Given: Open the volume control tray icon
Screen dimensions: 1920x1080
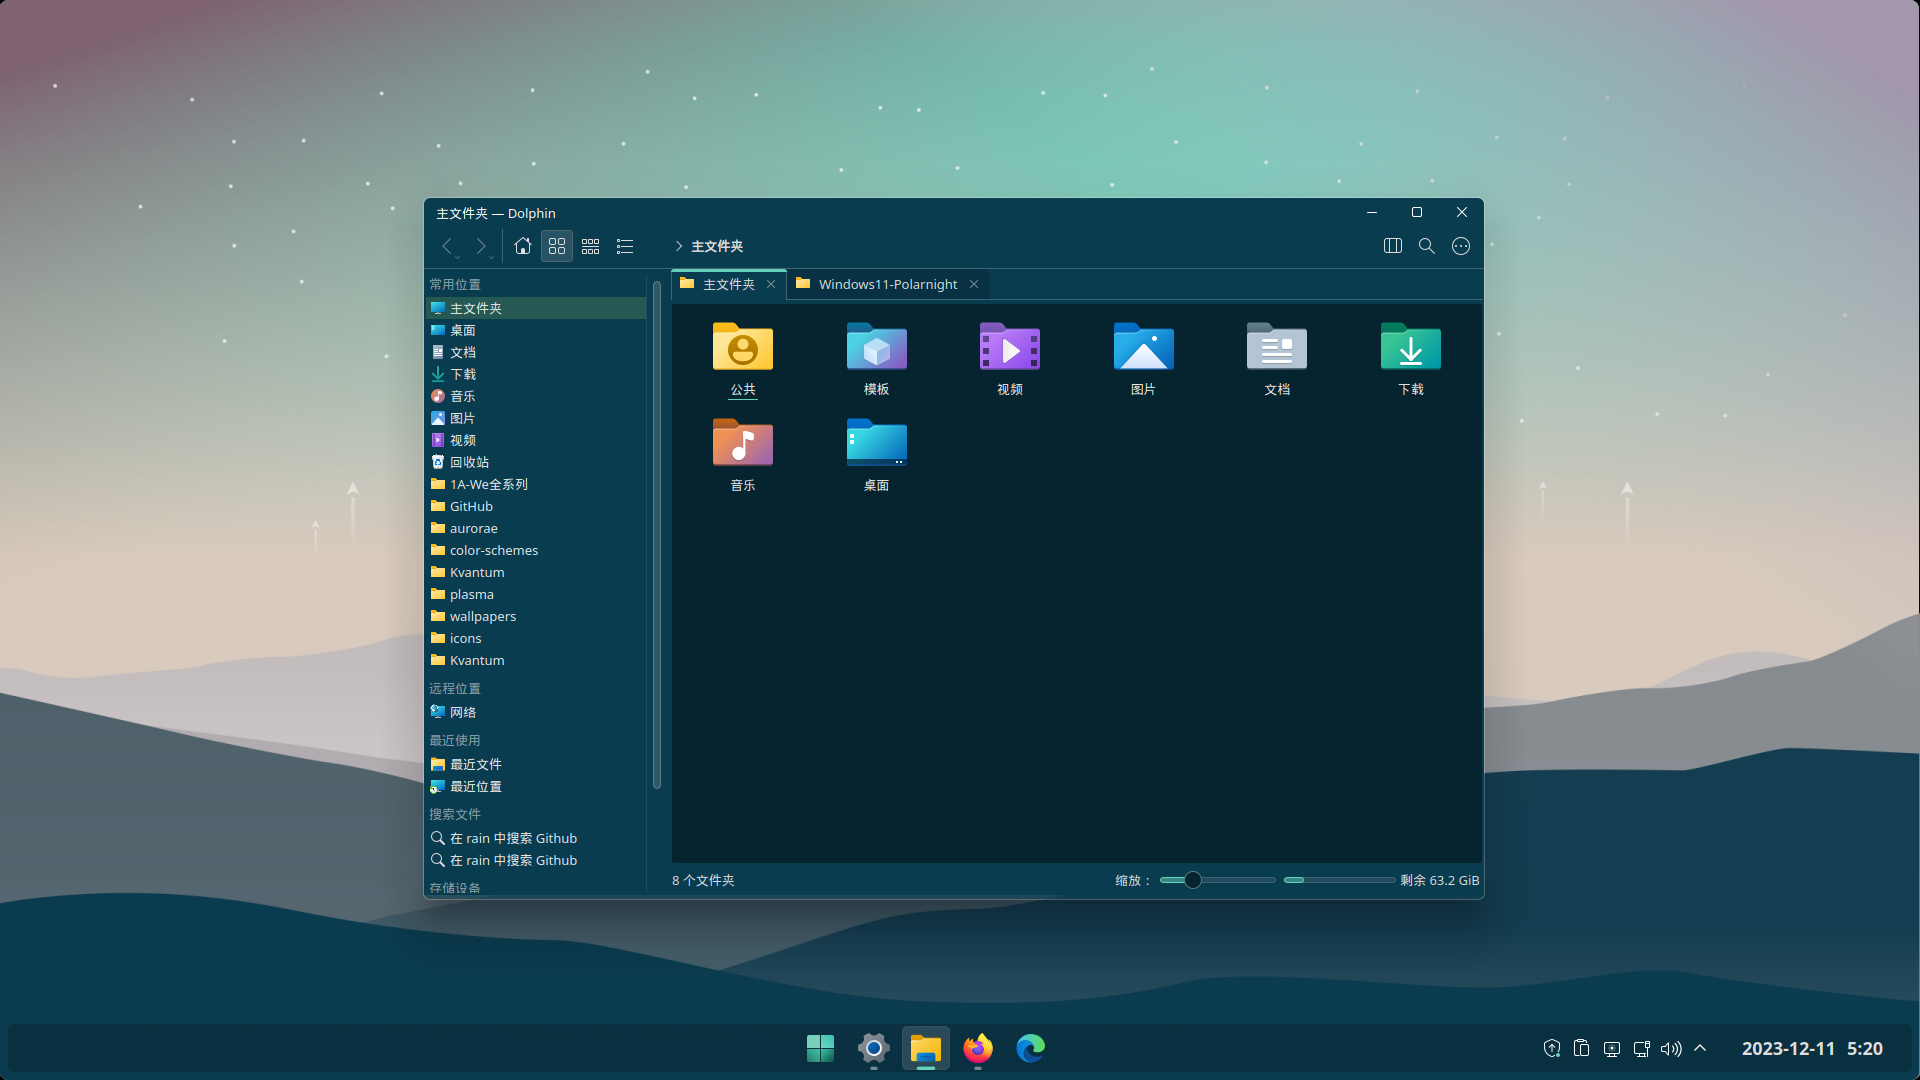Looking at the screenshot, I should (x=1671, y=1048).
